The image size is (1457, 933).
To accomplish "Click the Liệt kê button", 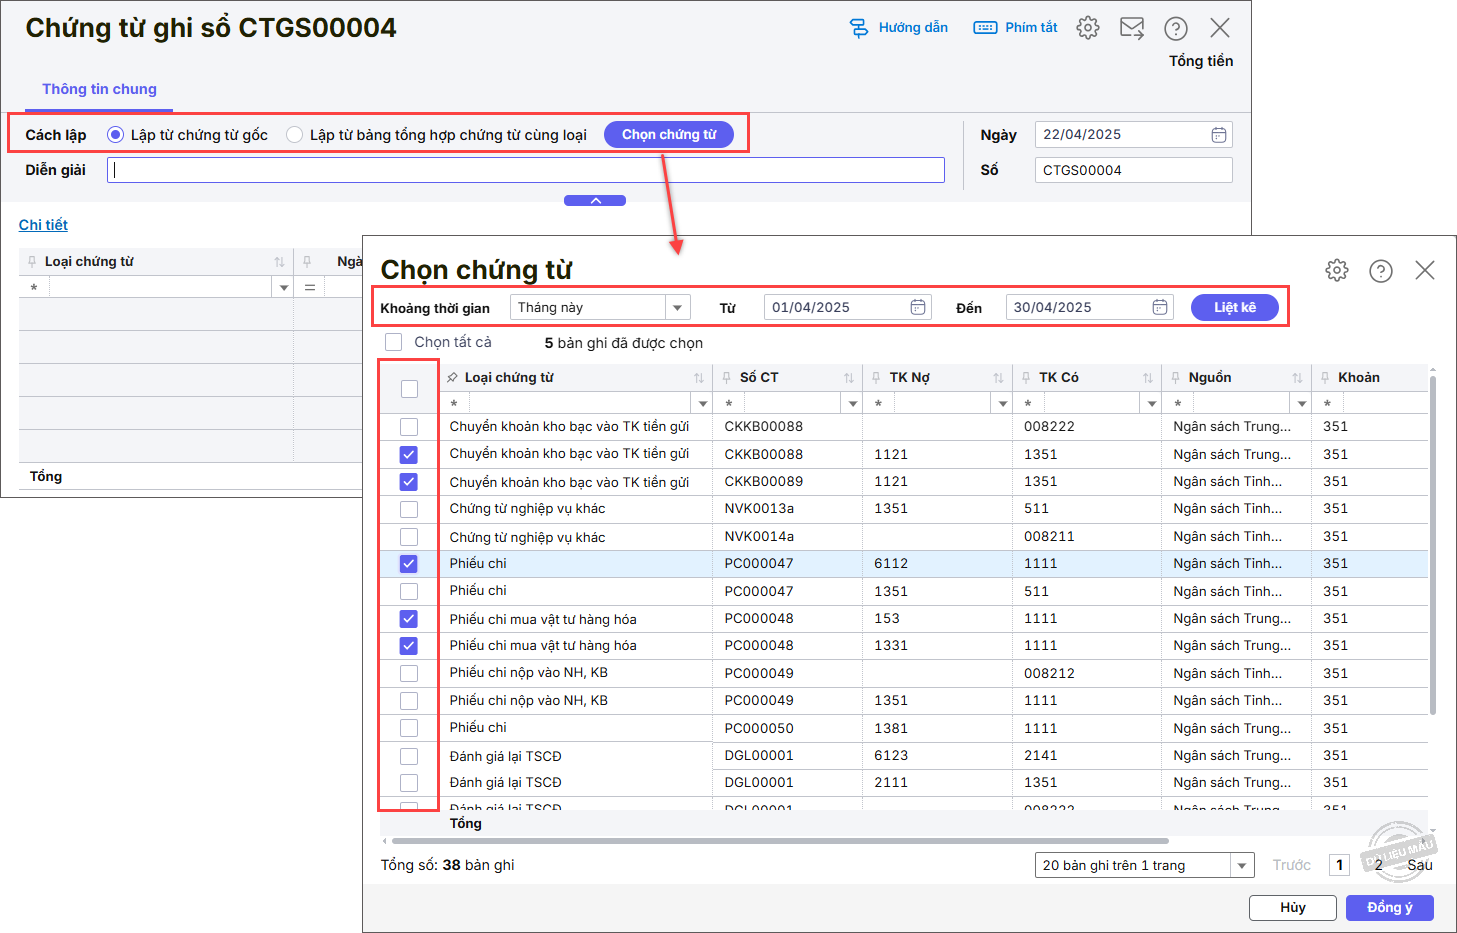I will click(1234, 308).
